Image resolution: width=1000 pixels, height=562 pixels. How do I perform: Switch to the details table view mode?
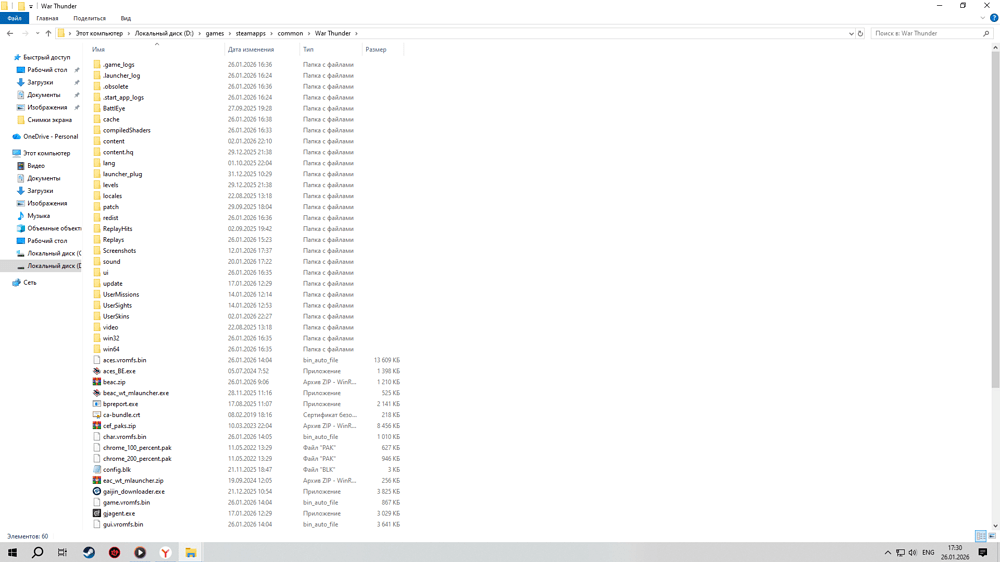point(980,537)
